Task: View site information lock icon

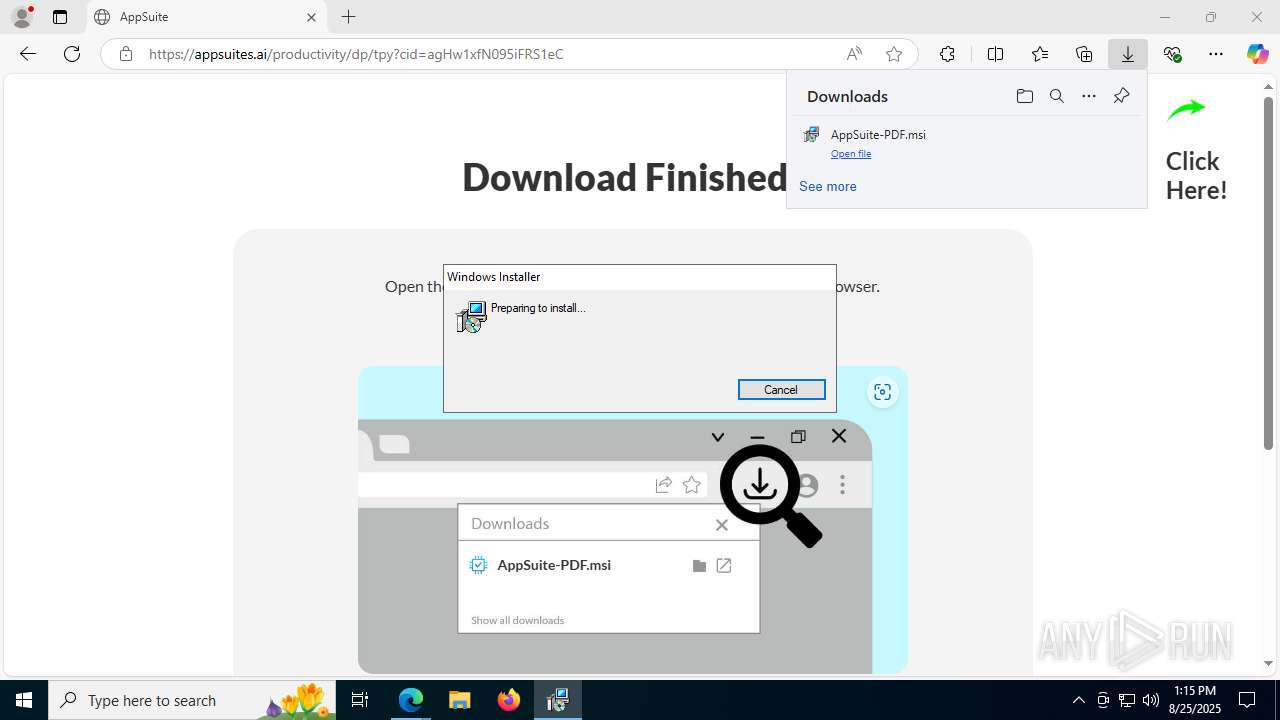Action: click(x=126, y=54)
